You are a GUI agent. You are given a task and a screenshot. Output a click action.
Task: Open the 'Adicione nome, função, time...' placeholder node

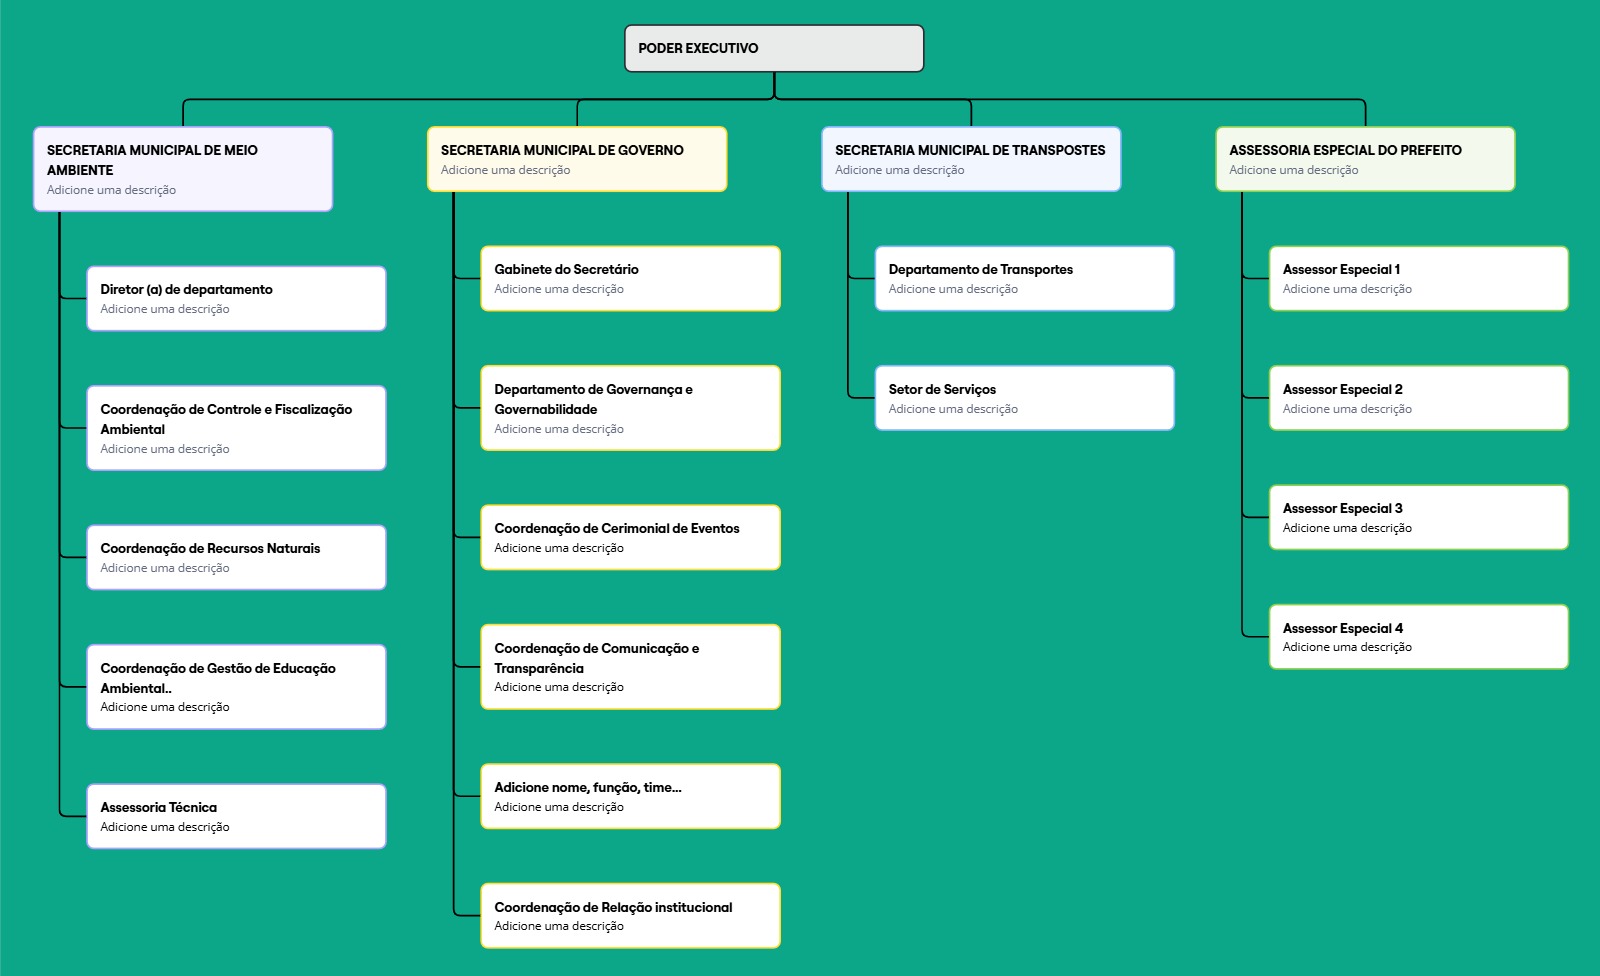coord(630,795)
